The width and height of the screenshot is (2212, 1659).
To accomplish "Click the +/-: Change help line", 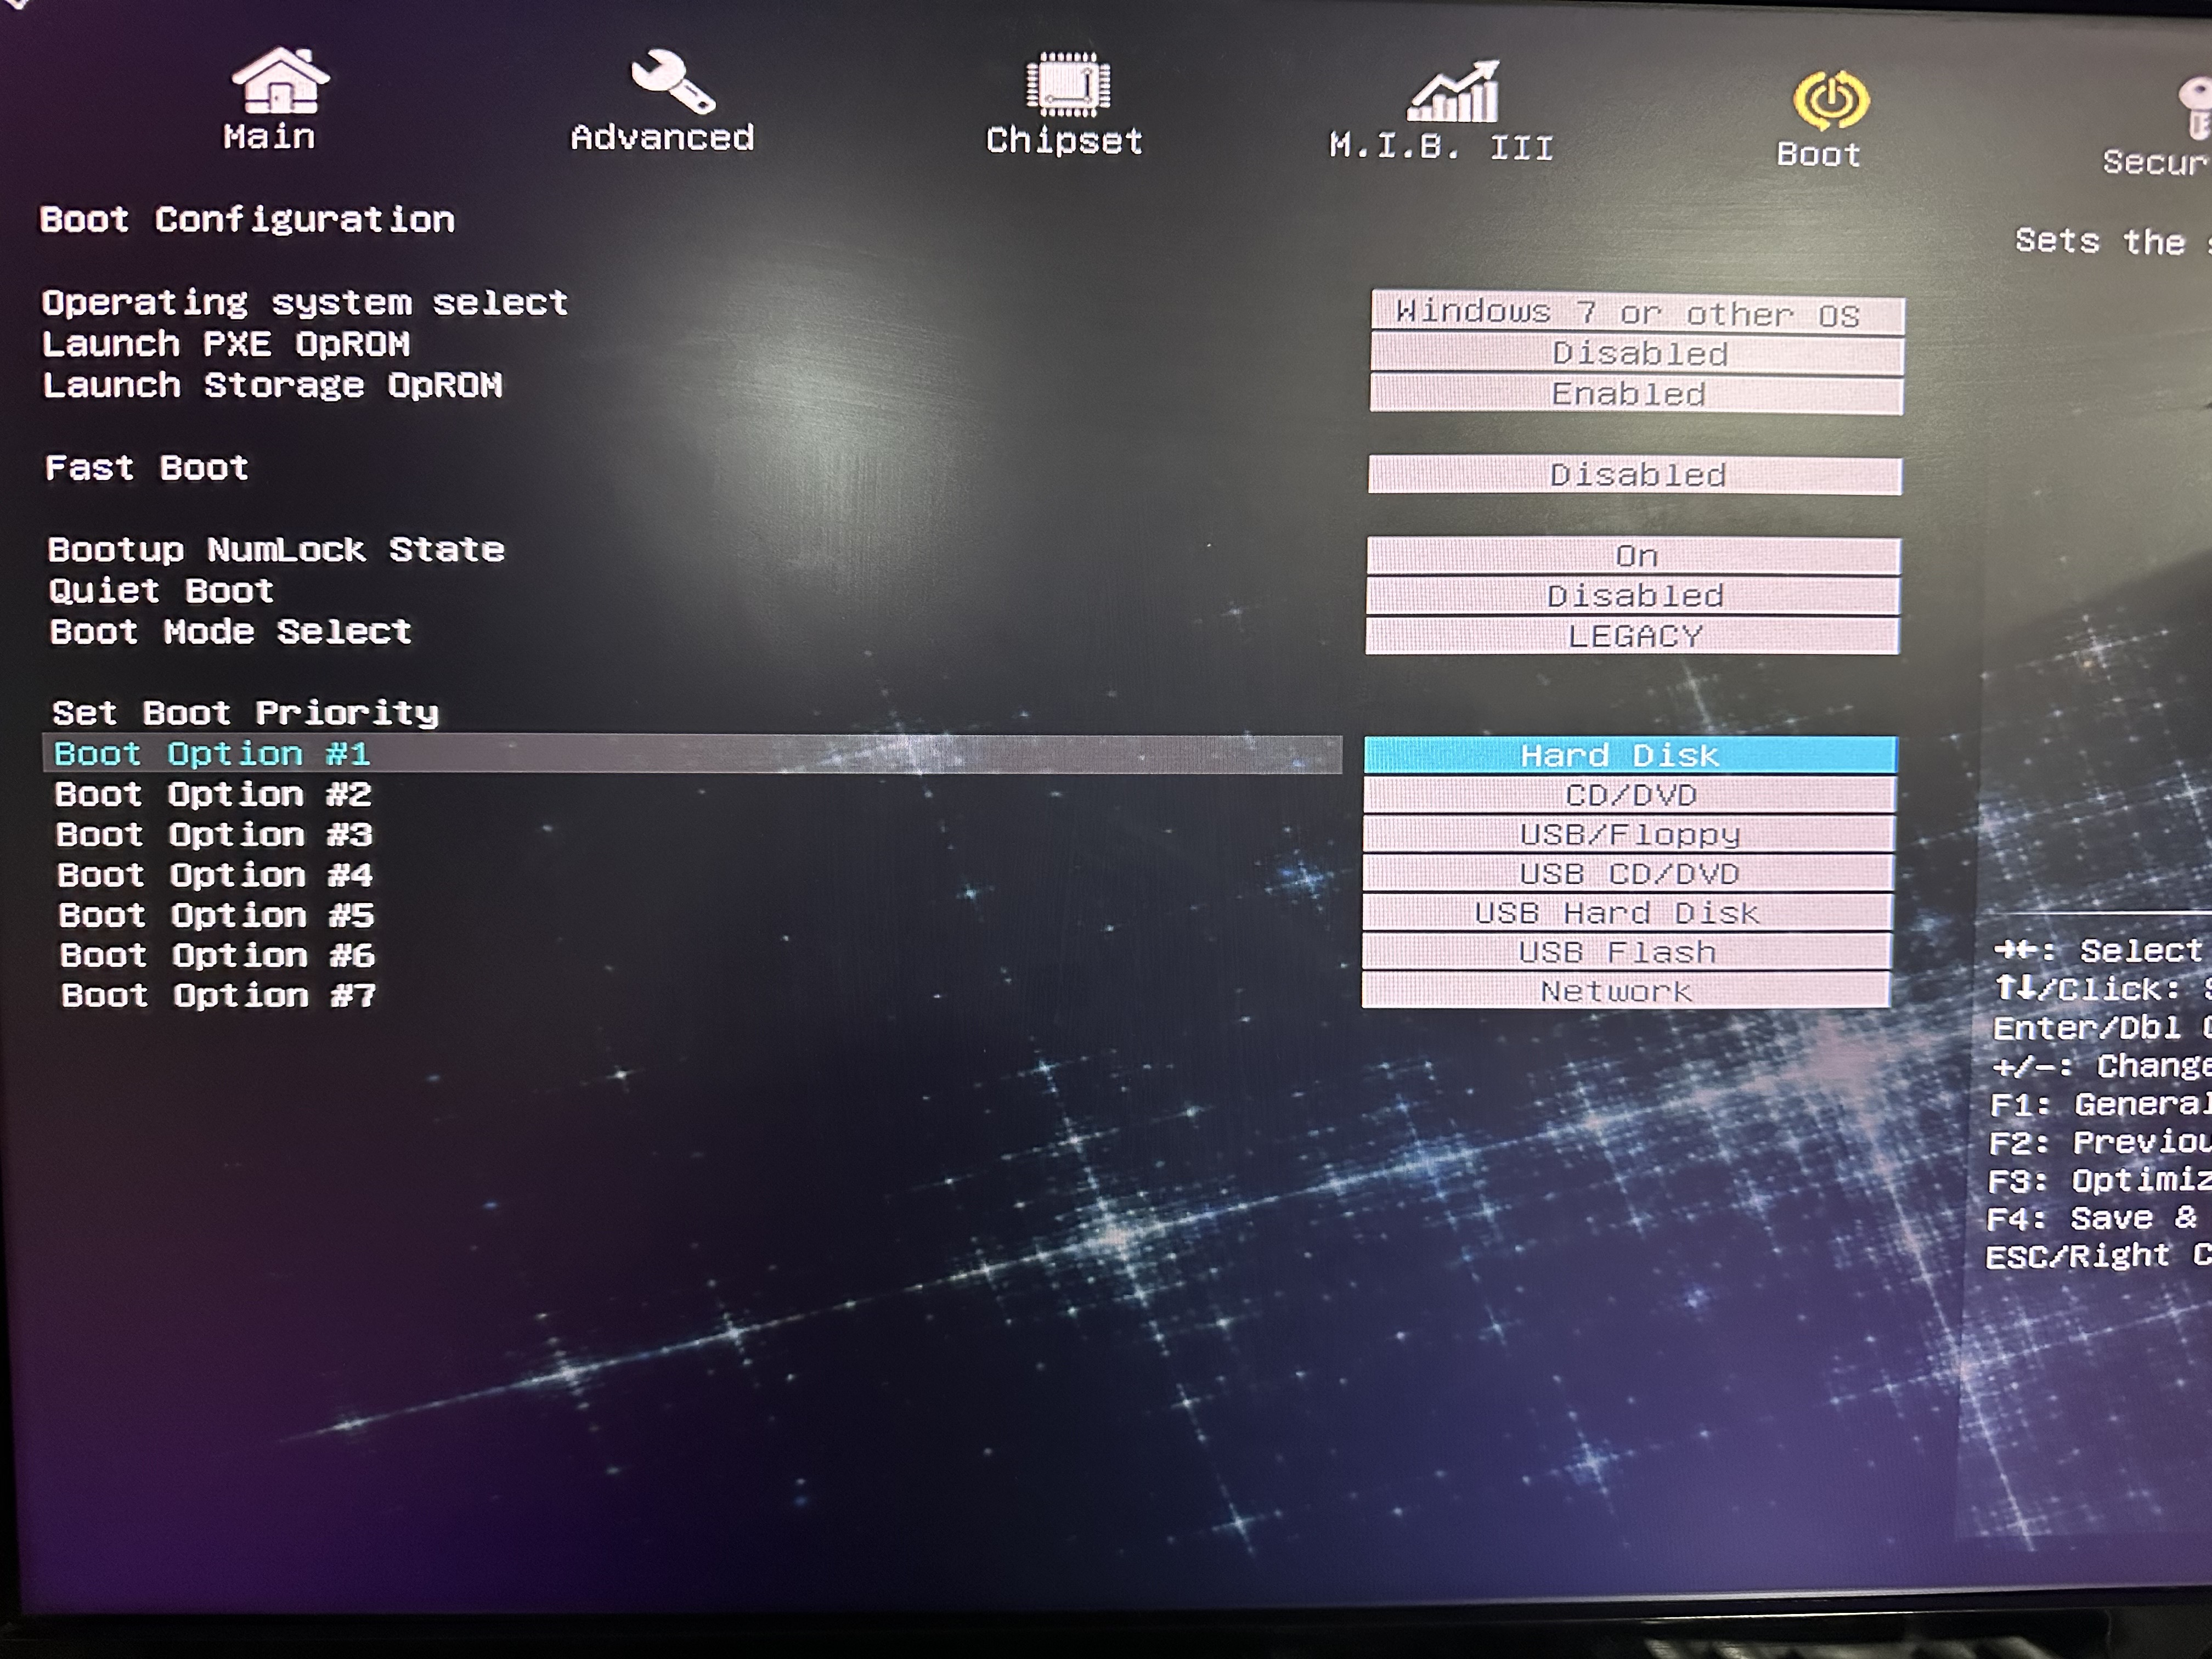I will click(x=2101, y=1066).
